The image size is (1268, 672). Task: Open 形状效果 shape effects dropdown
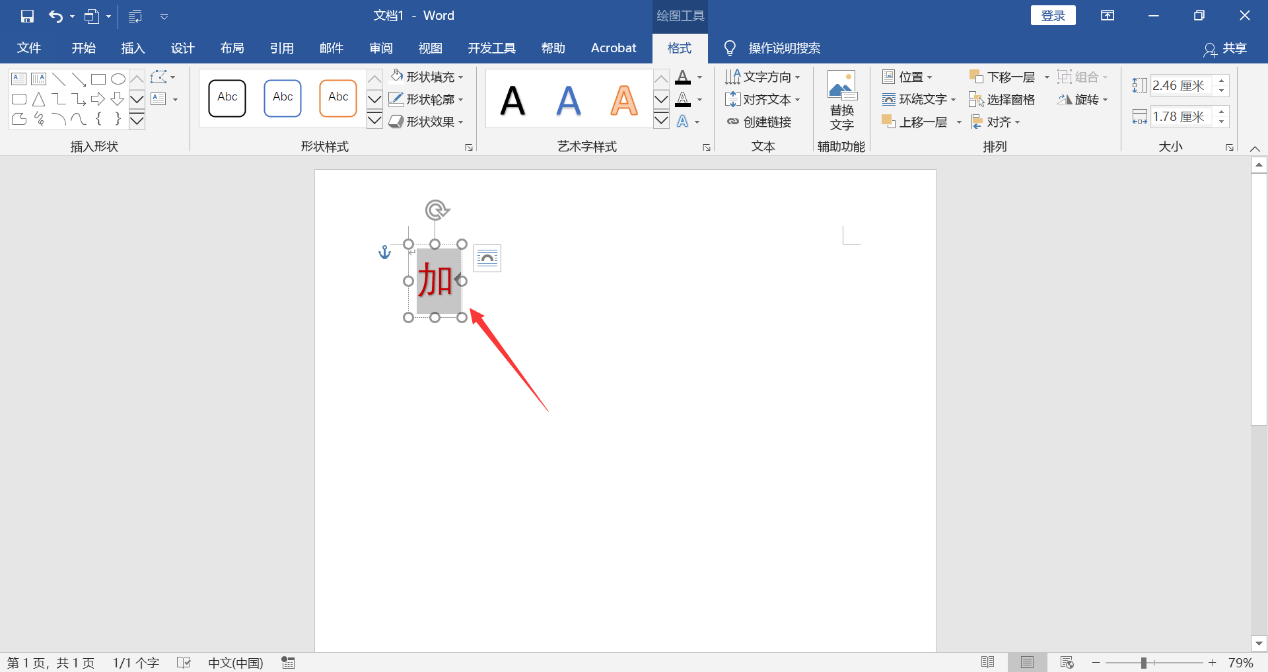(x=427, y=121)
